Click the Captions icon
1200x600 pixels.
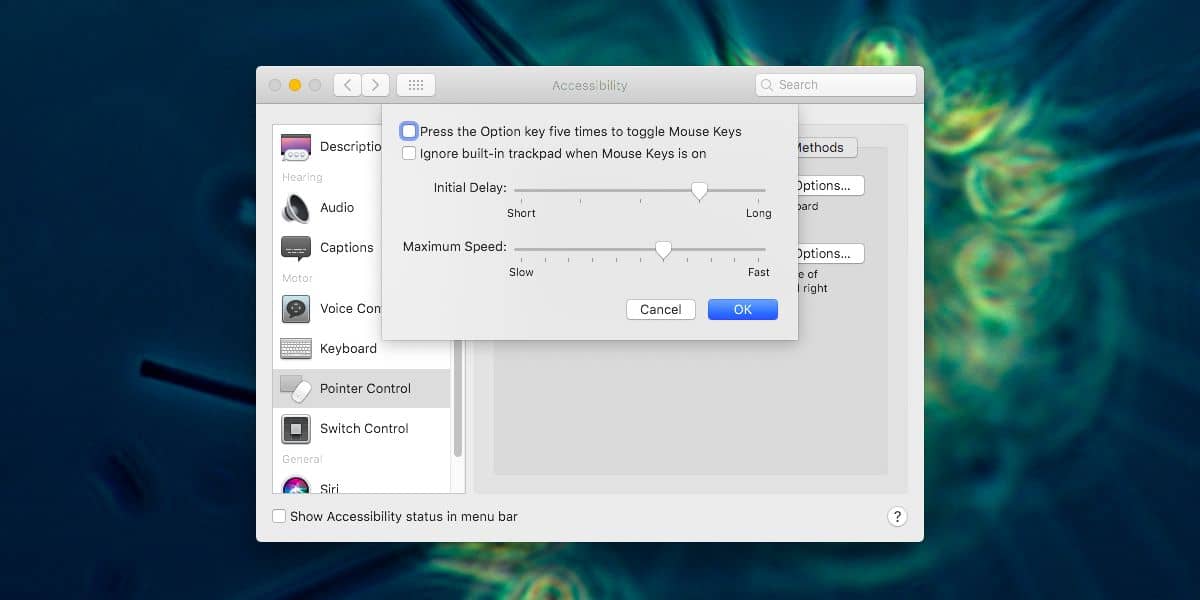(x=296, y=248)
